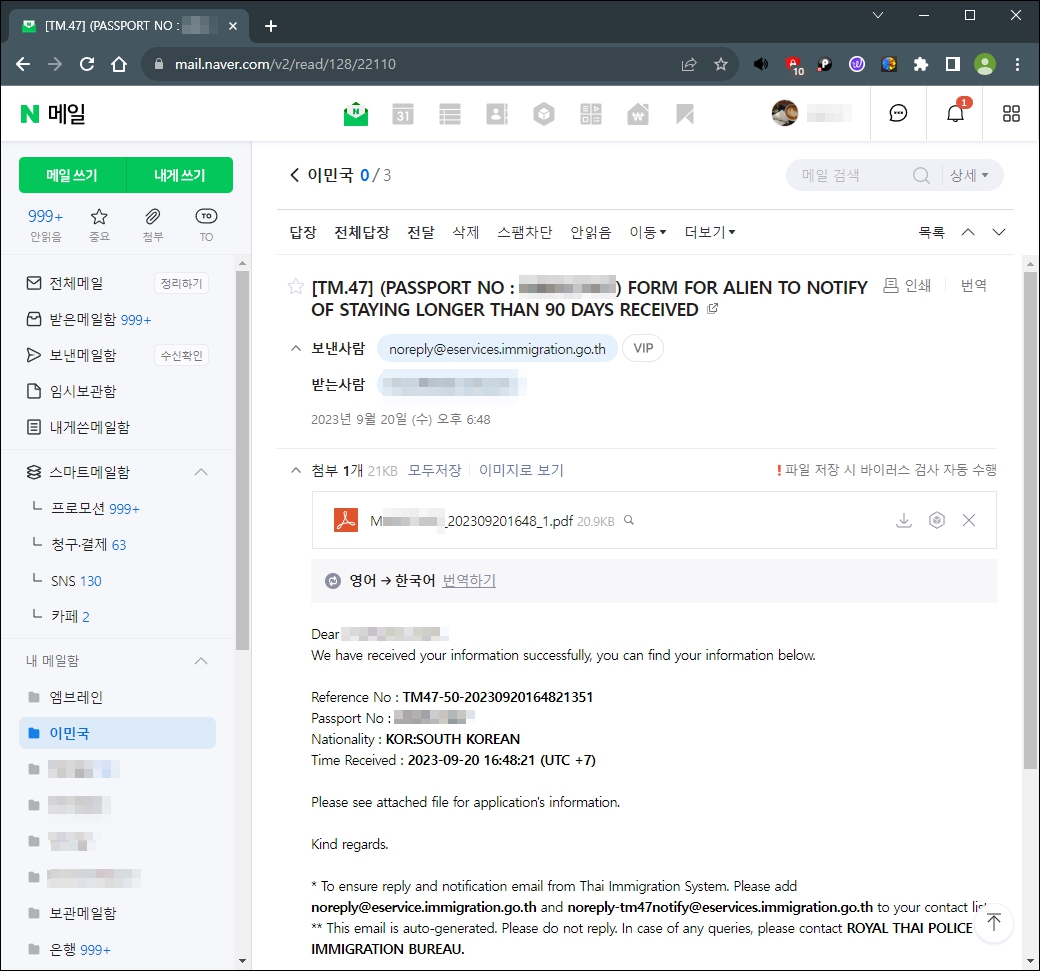The image size is (1040, 971).
Task: Select the 전달 forward menu item
Action: pyautogui.click(x=420, y=231)
